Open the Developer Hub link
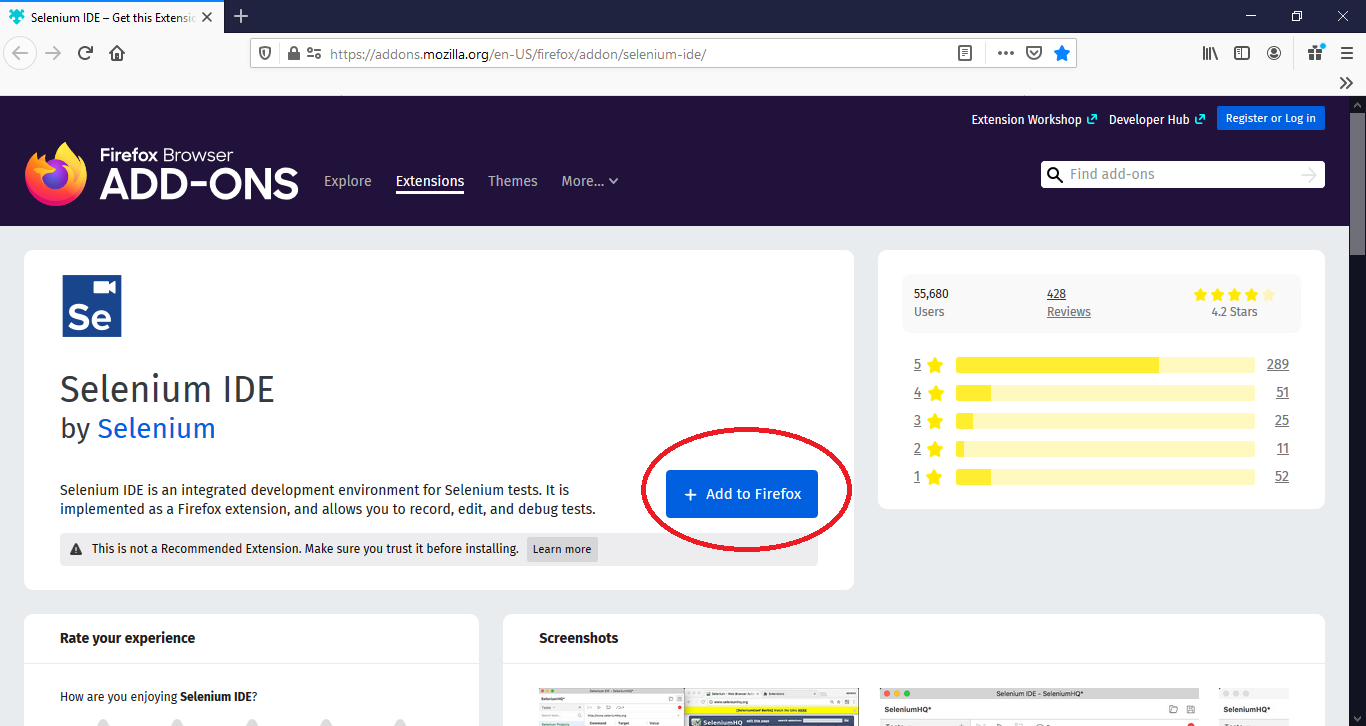 coord(1157,119)
